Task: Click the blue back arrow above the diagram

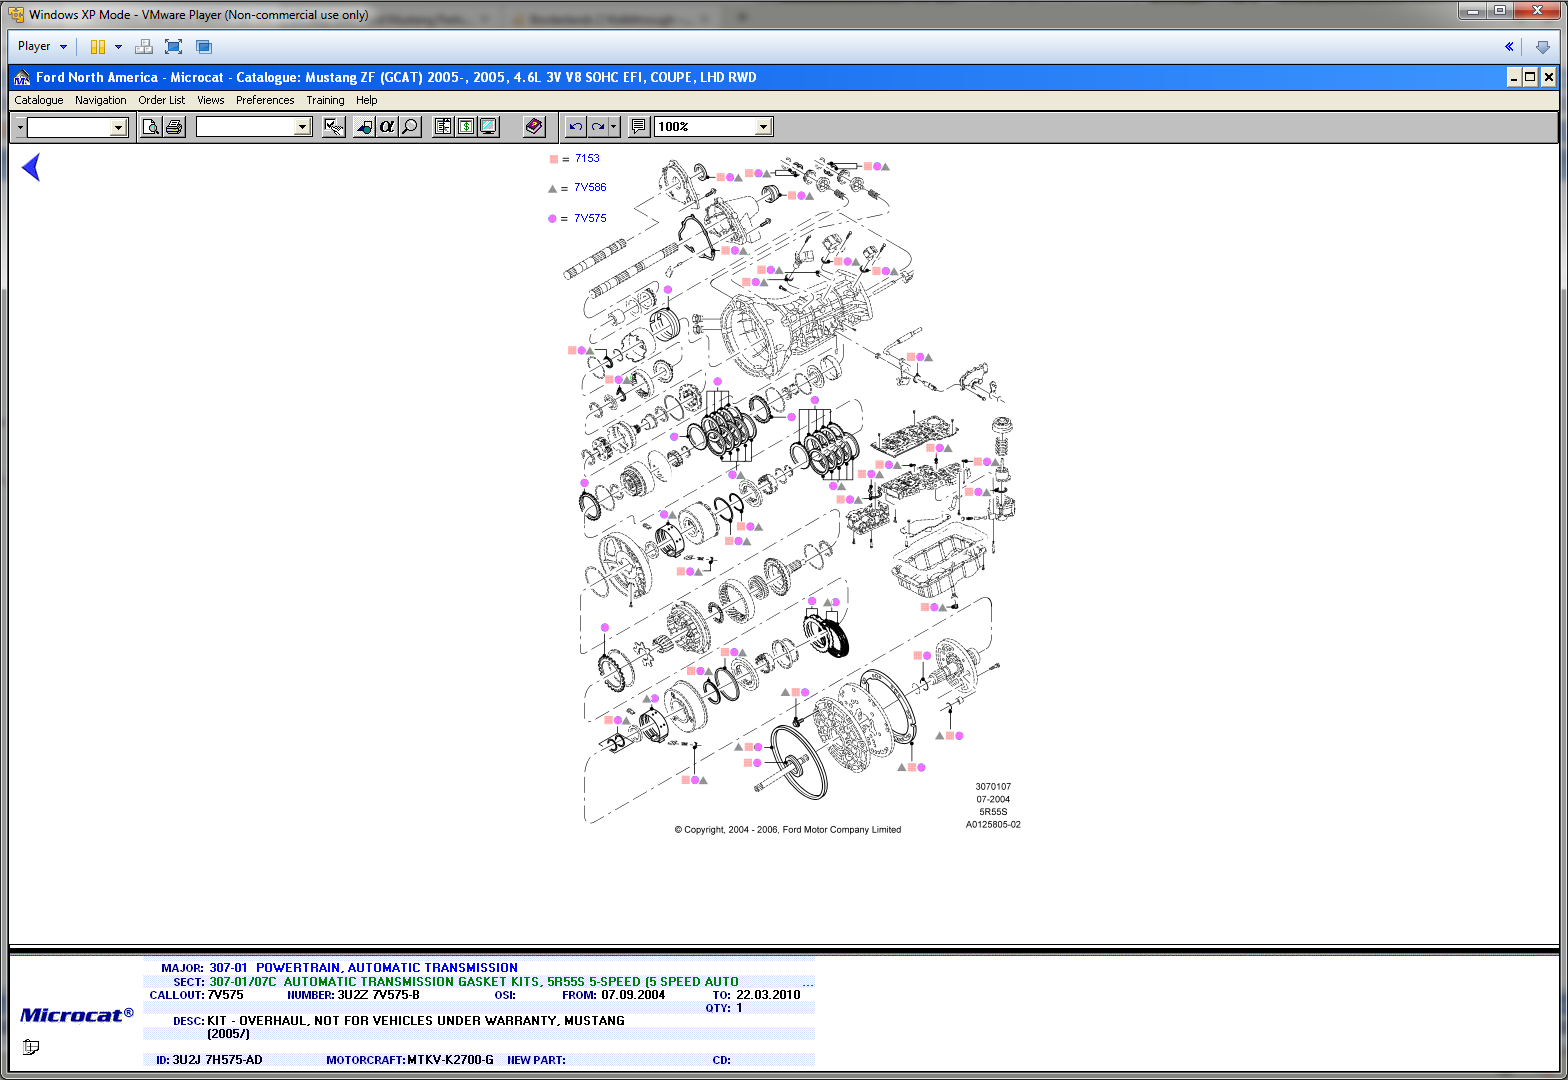Action: (31, 167)
